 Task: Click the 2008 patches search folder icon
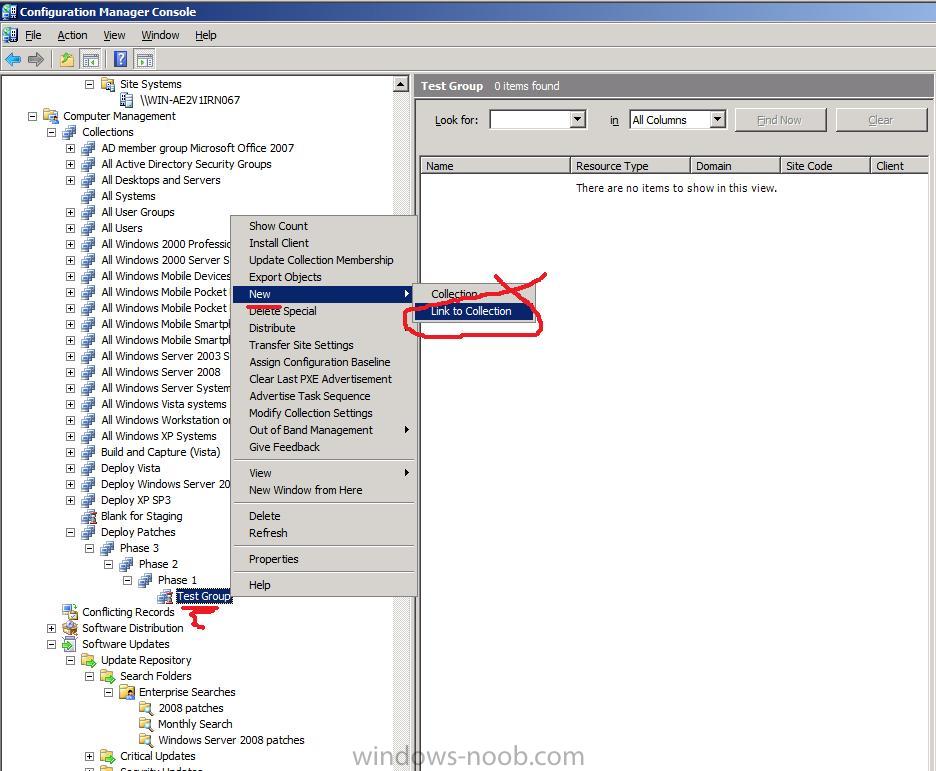click(x=146, y=708)
